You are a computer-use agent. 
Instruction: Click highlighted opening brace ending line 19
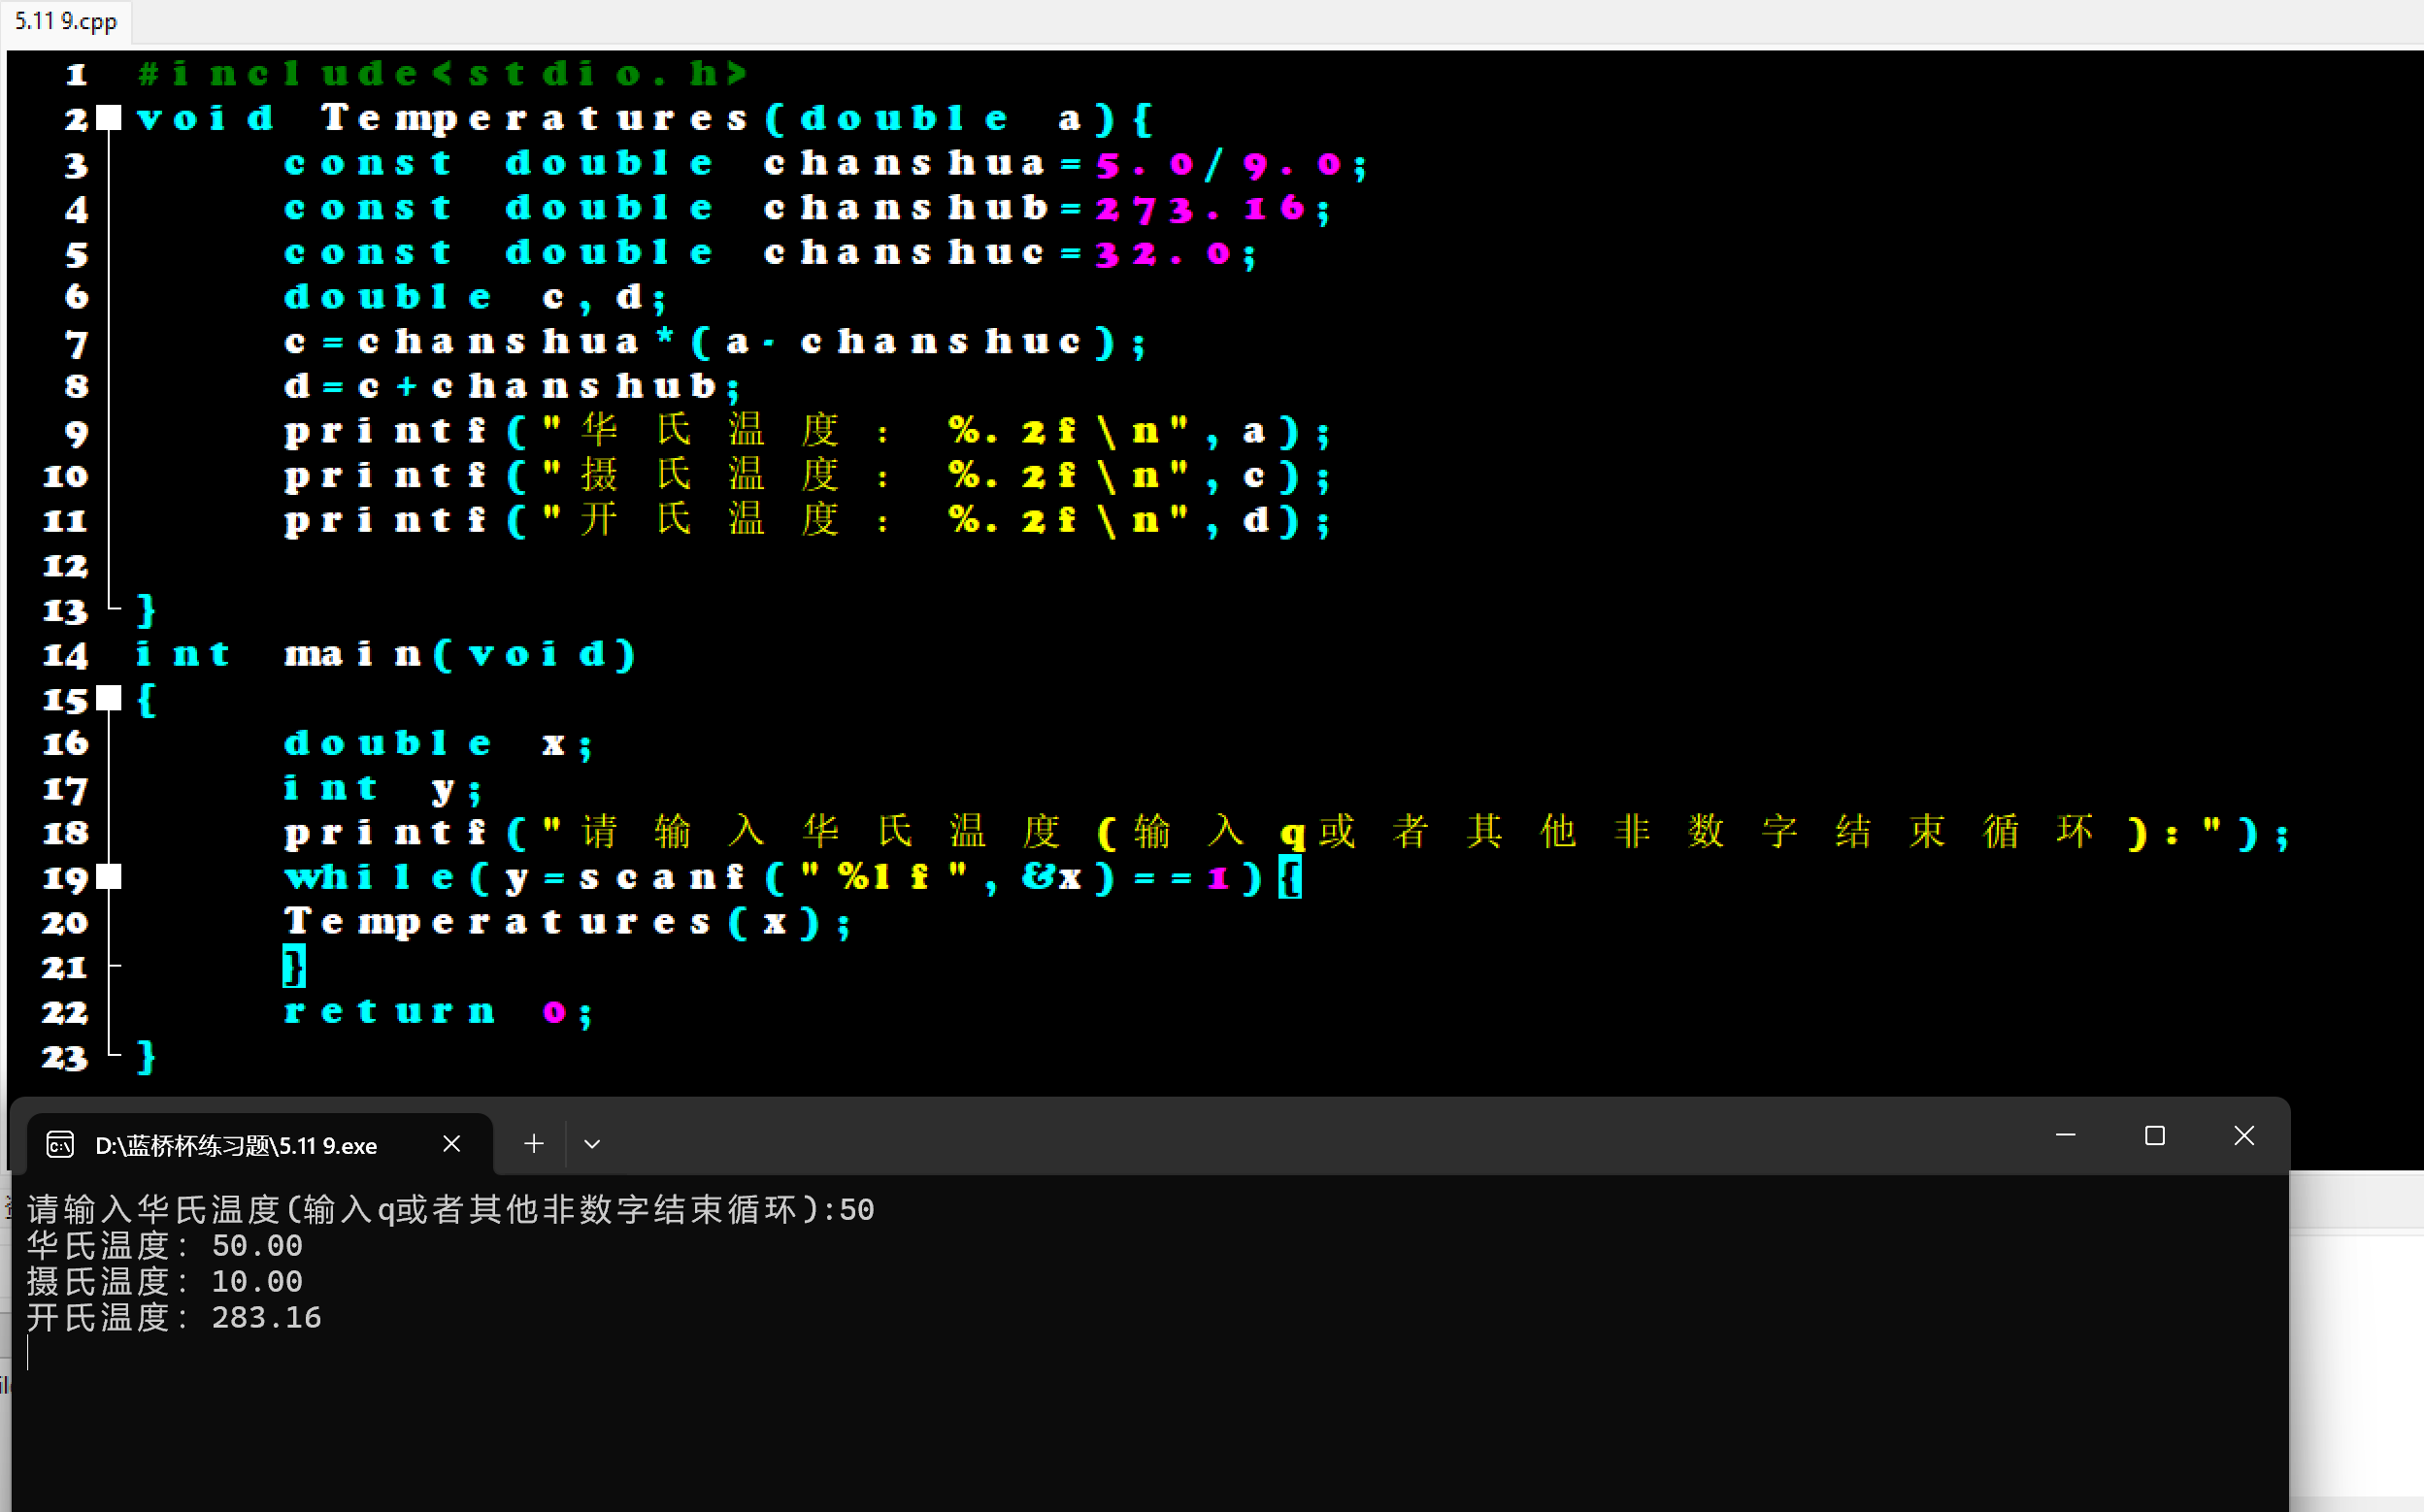pyautogui.click(x=1290, y=878)
